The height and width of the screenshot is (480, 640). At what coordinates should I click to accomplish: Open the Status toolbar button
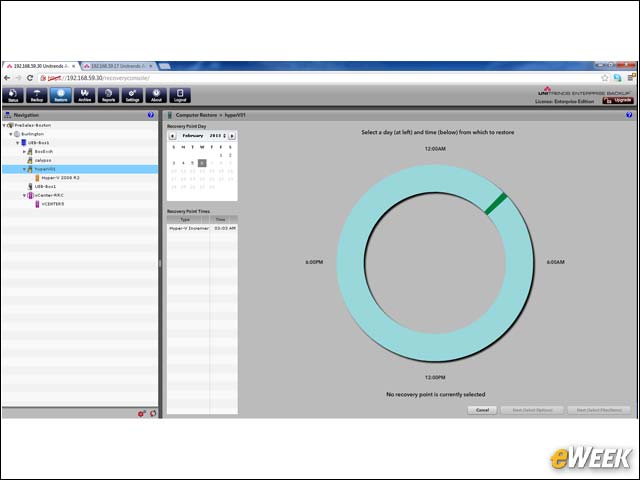[x=13, y=95]
